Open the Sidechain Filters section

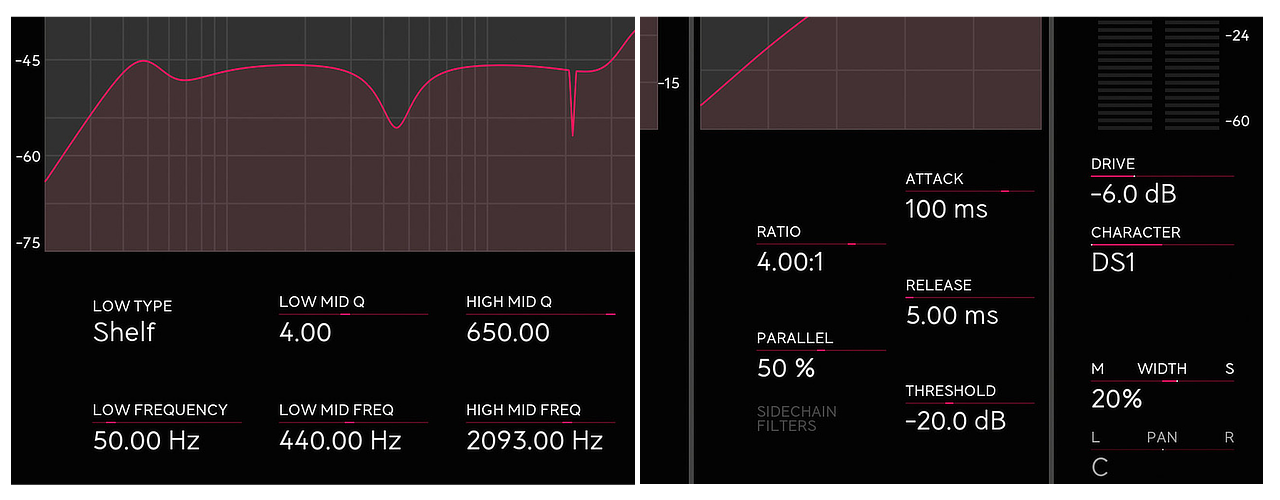click(797, 419)
